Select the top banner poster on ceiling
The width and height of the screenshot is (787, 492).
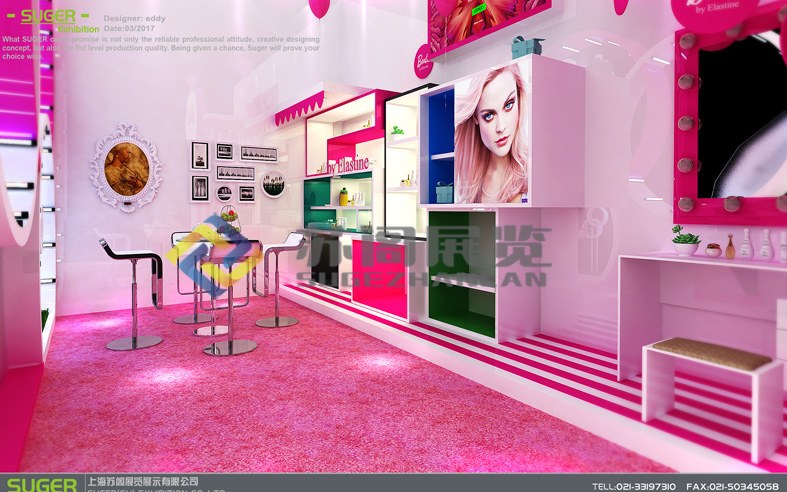[x=488, y=22]
